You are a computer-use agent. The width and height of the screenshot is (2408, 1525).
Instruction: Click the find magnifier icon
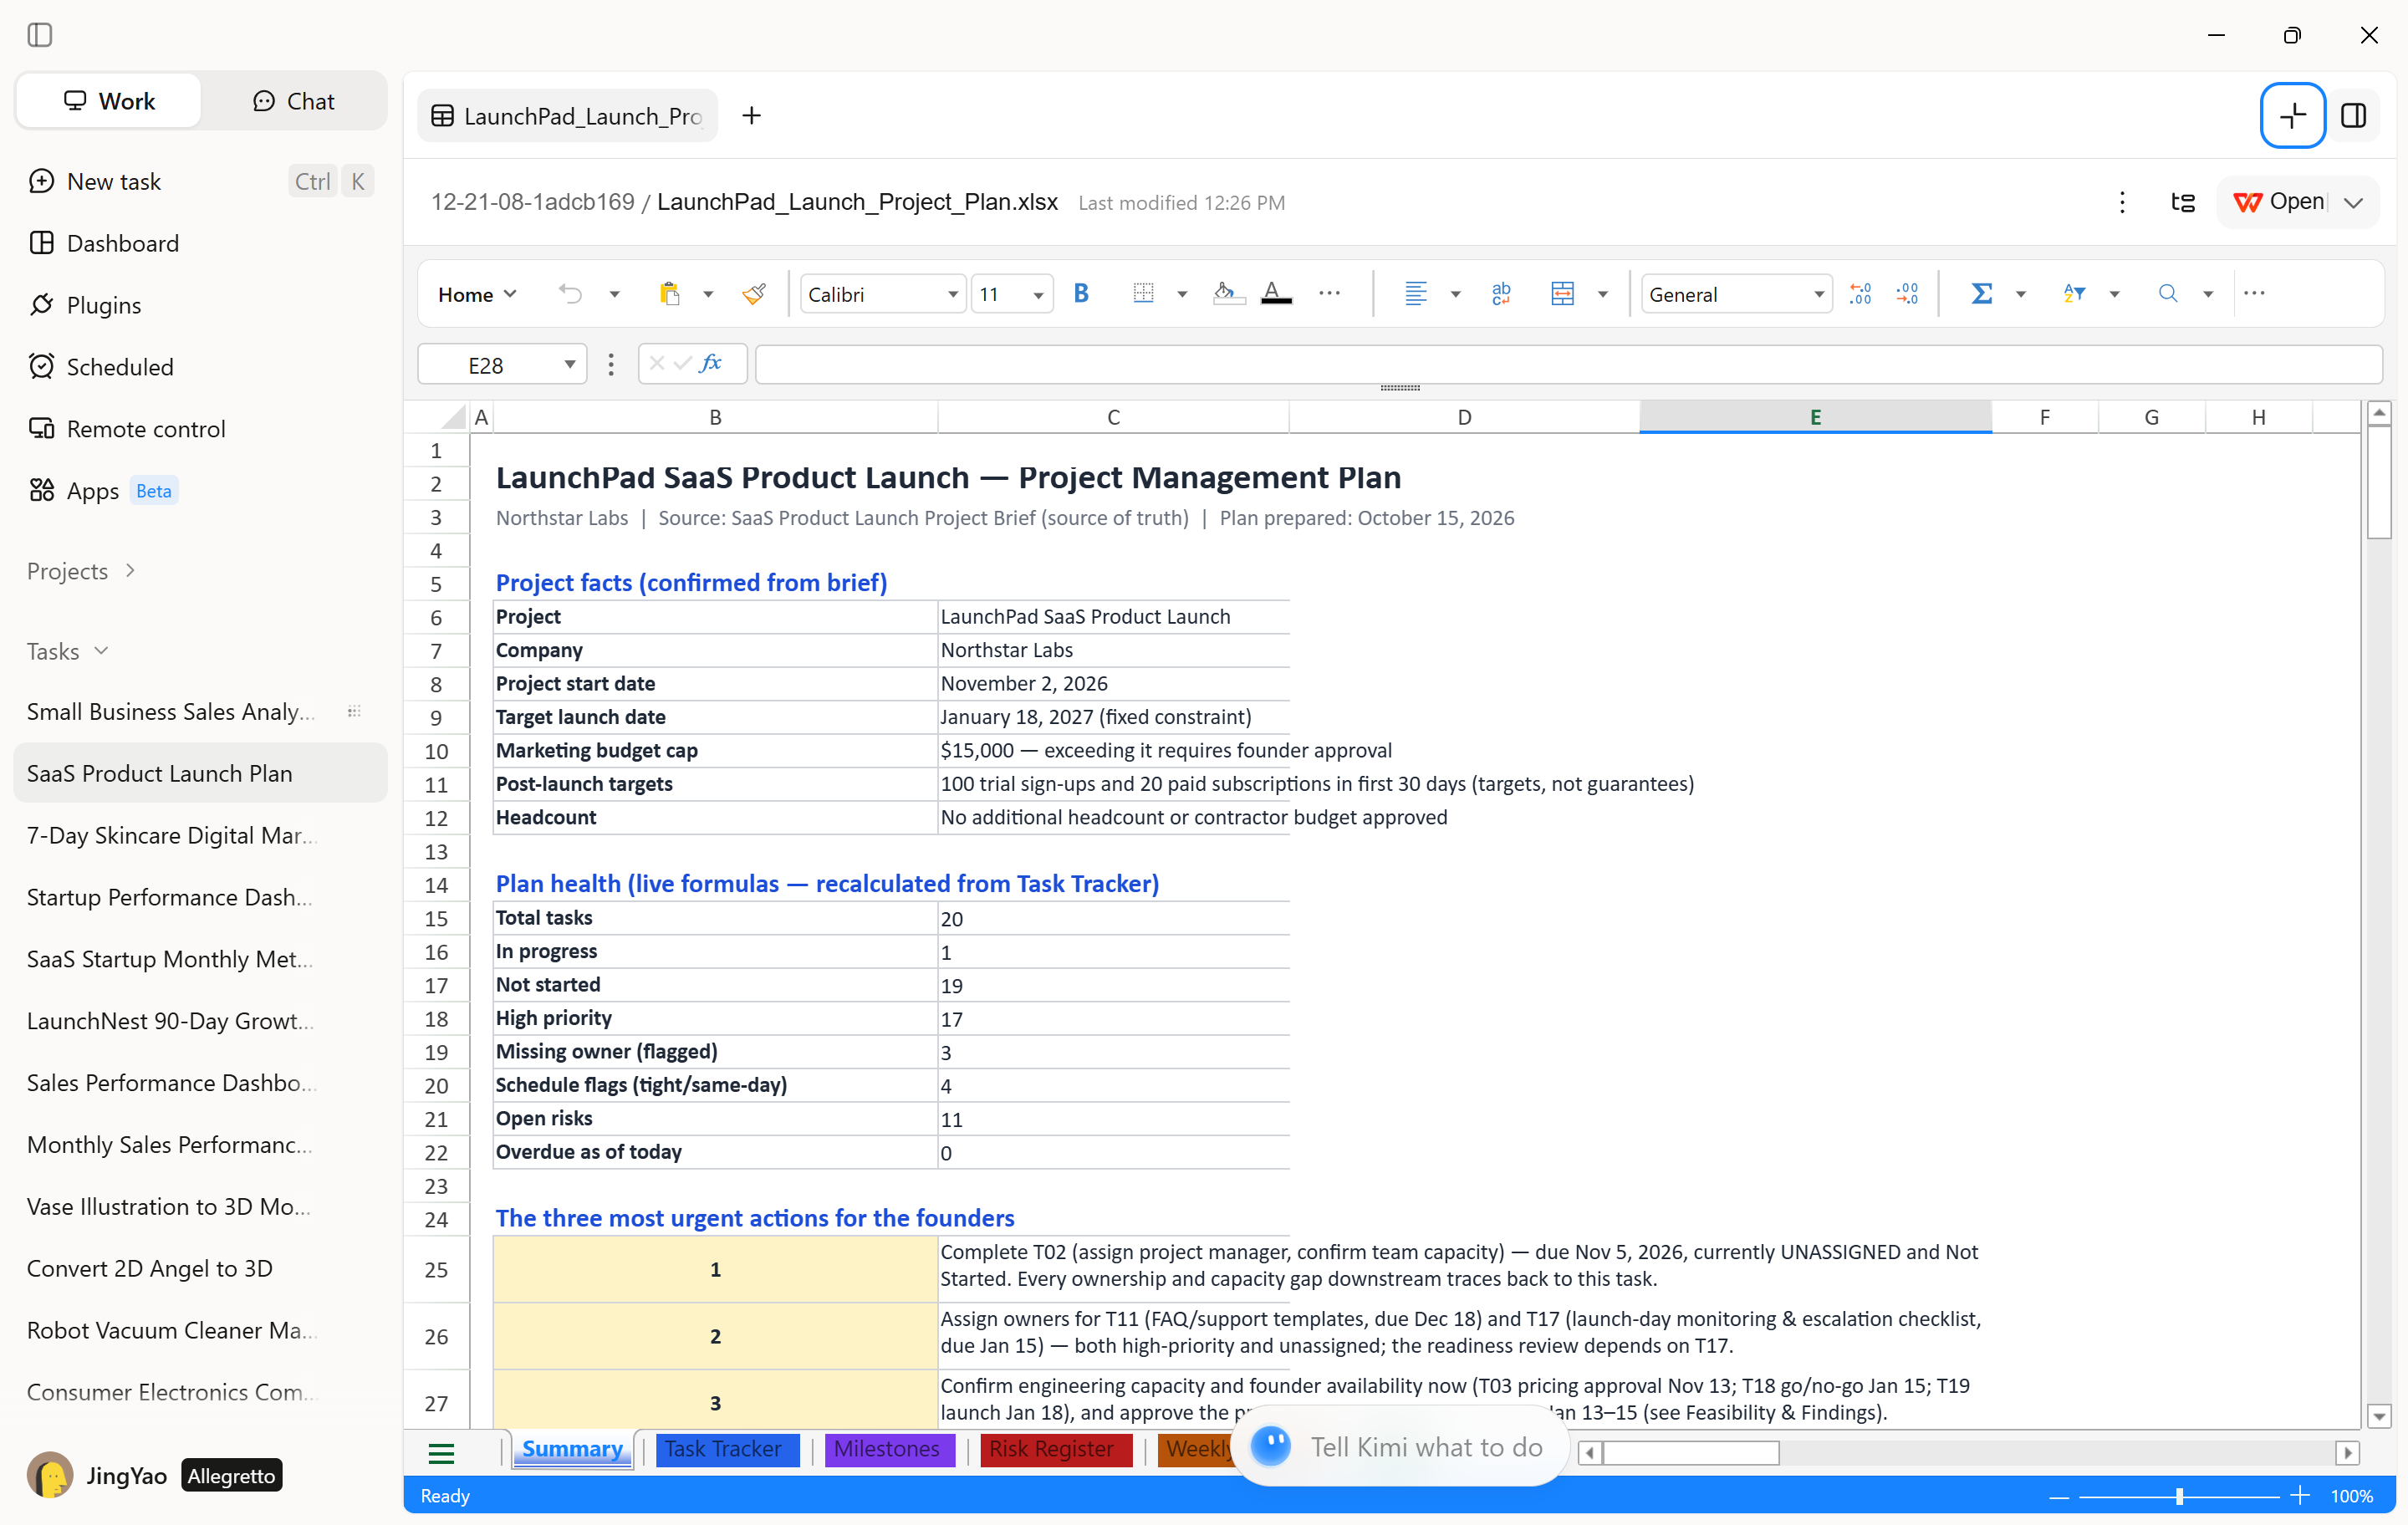click(x=2168, y=294)
